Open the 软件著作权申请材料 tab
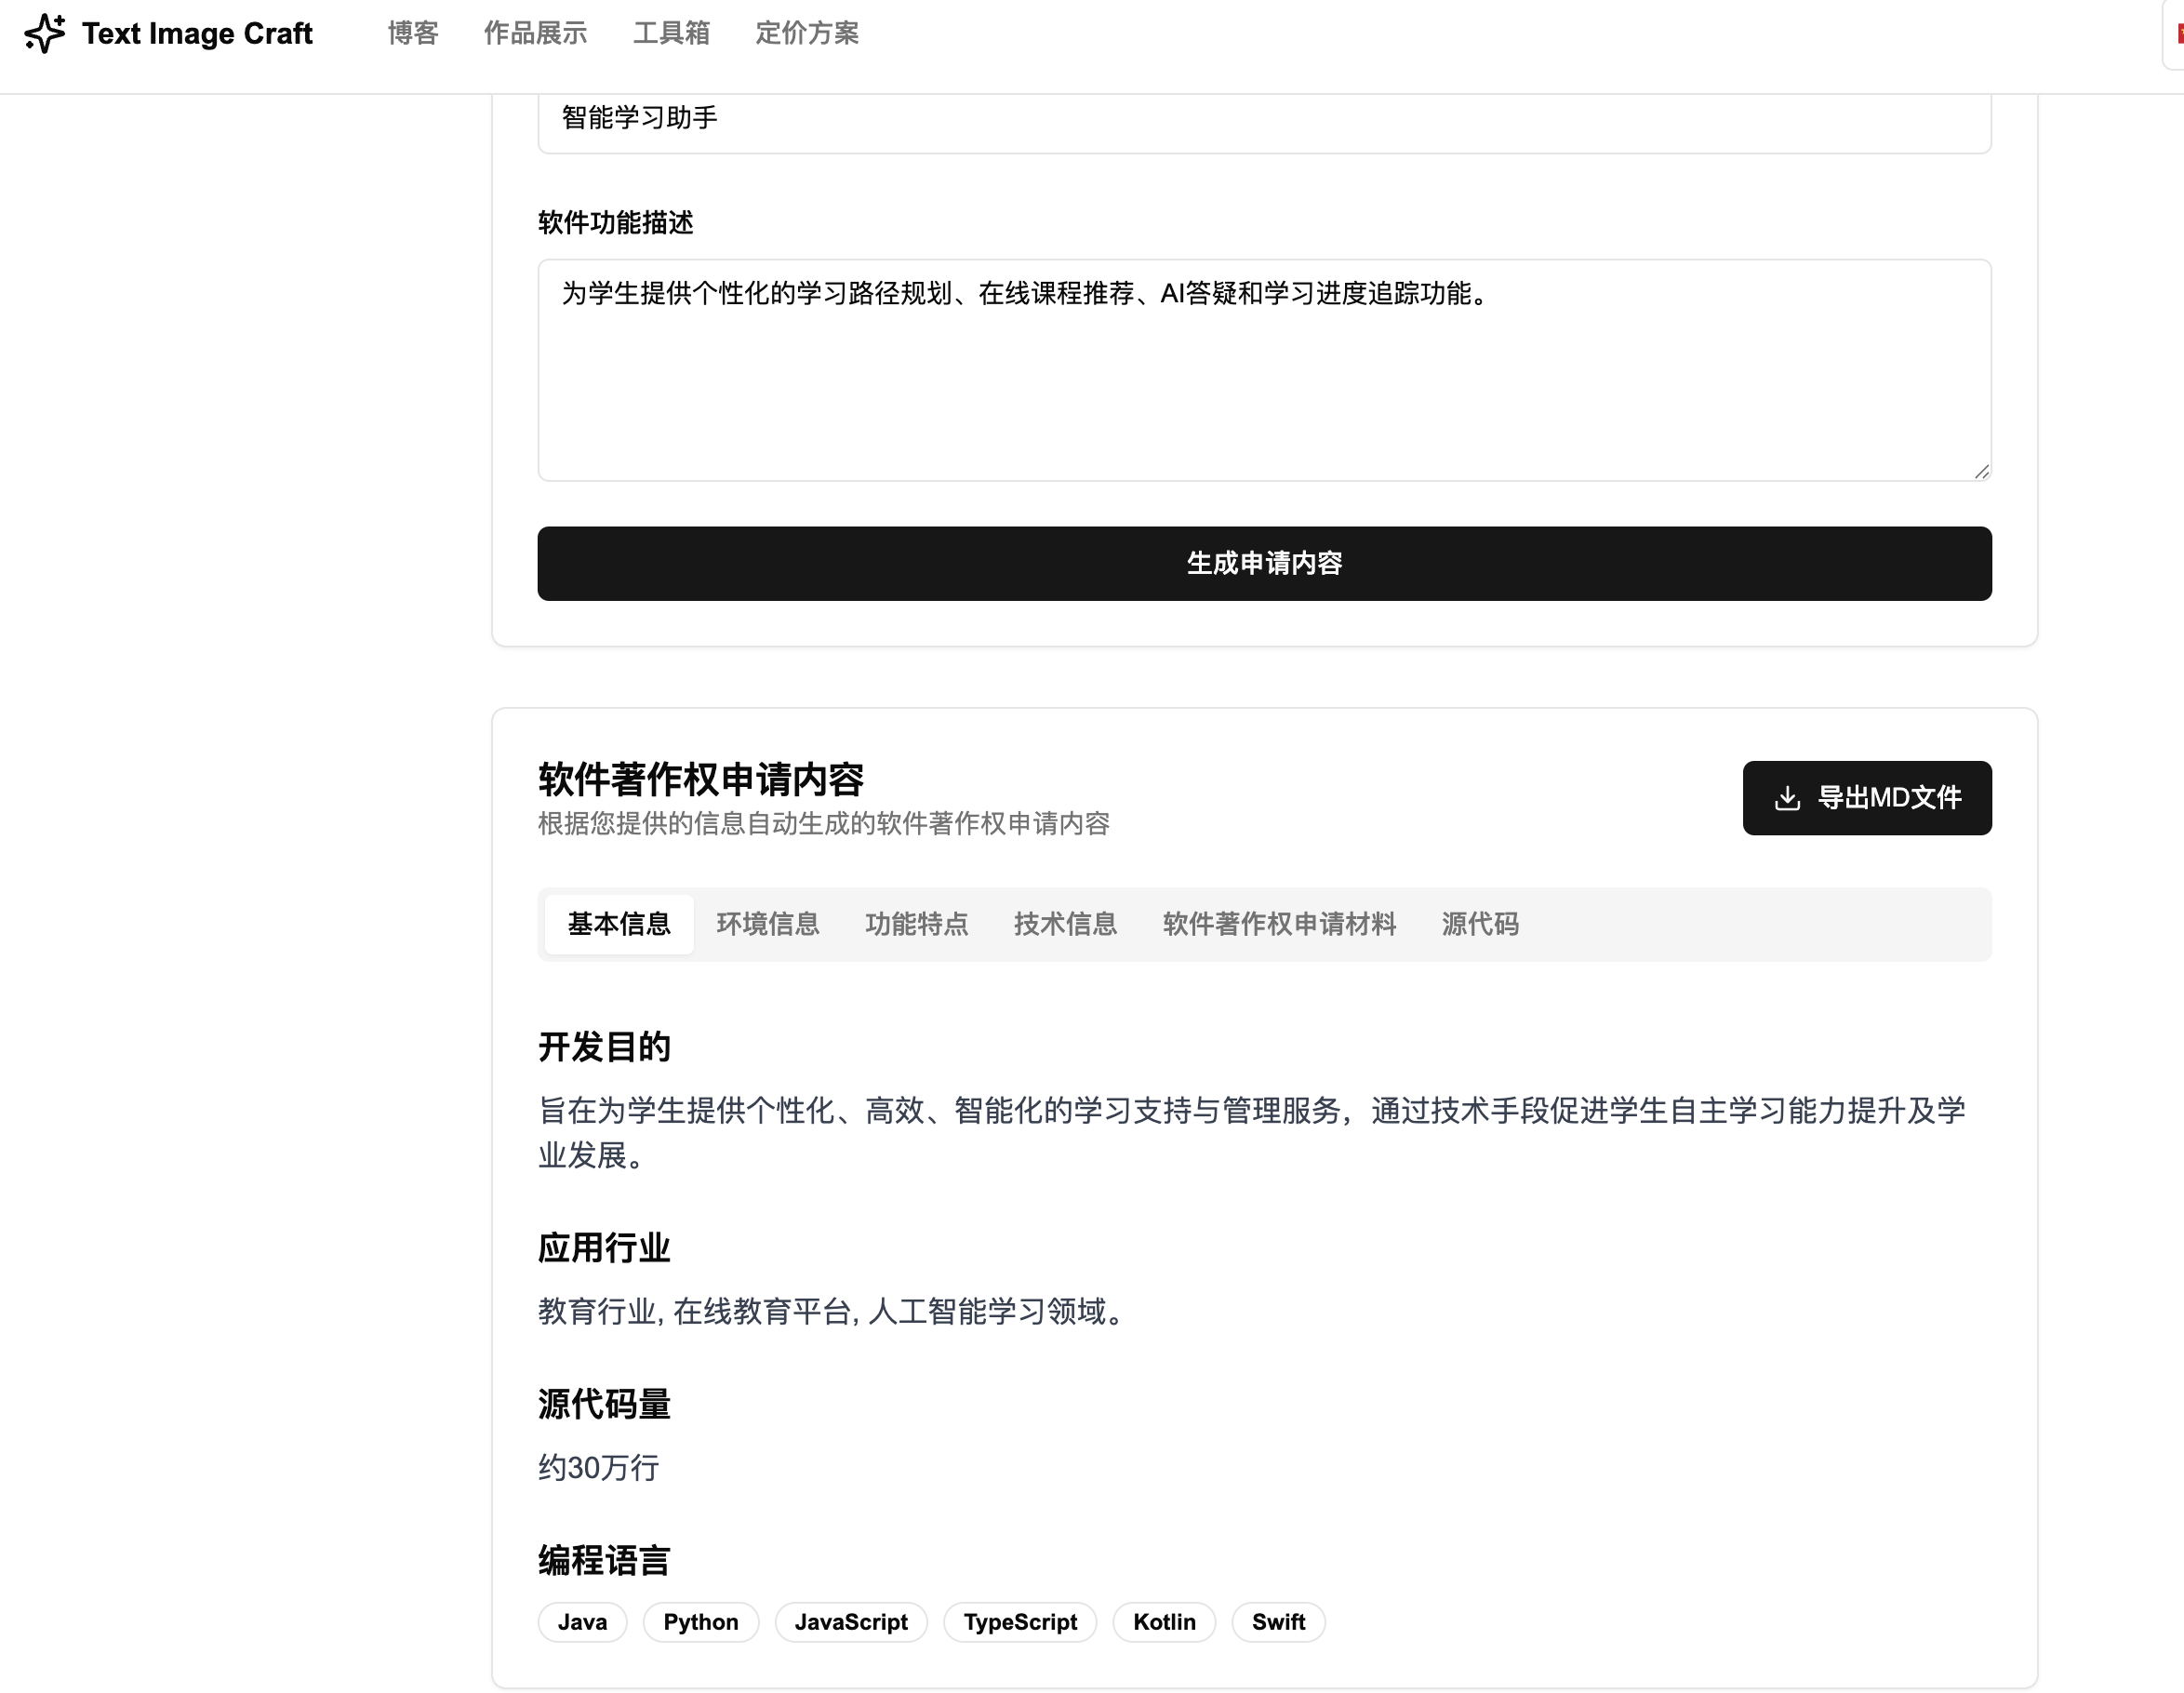This screenshot has height=1693, width=2184. [x=1278, y=924]
